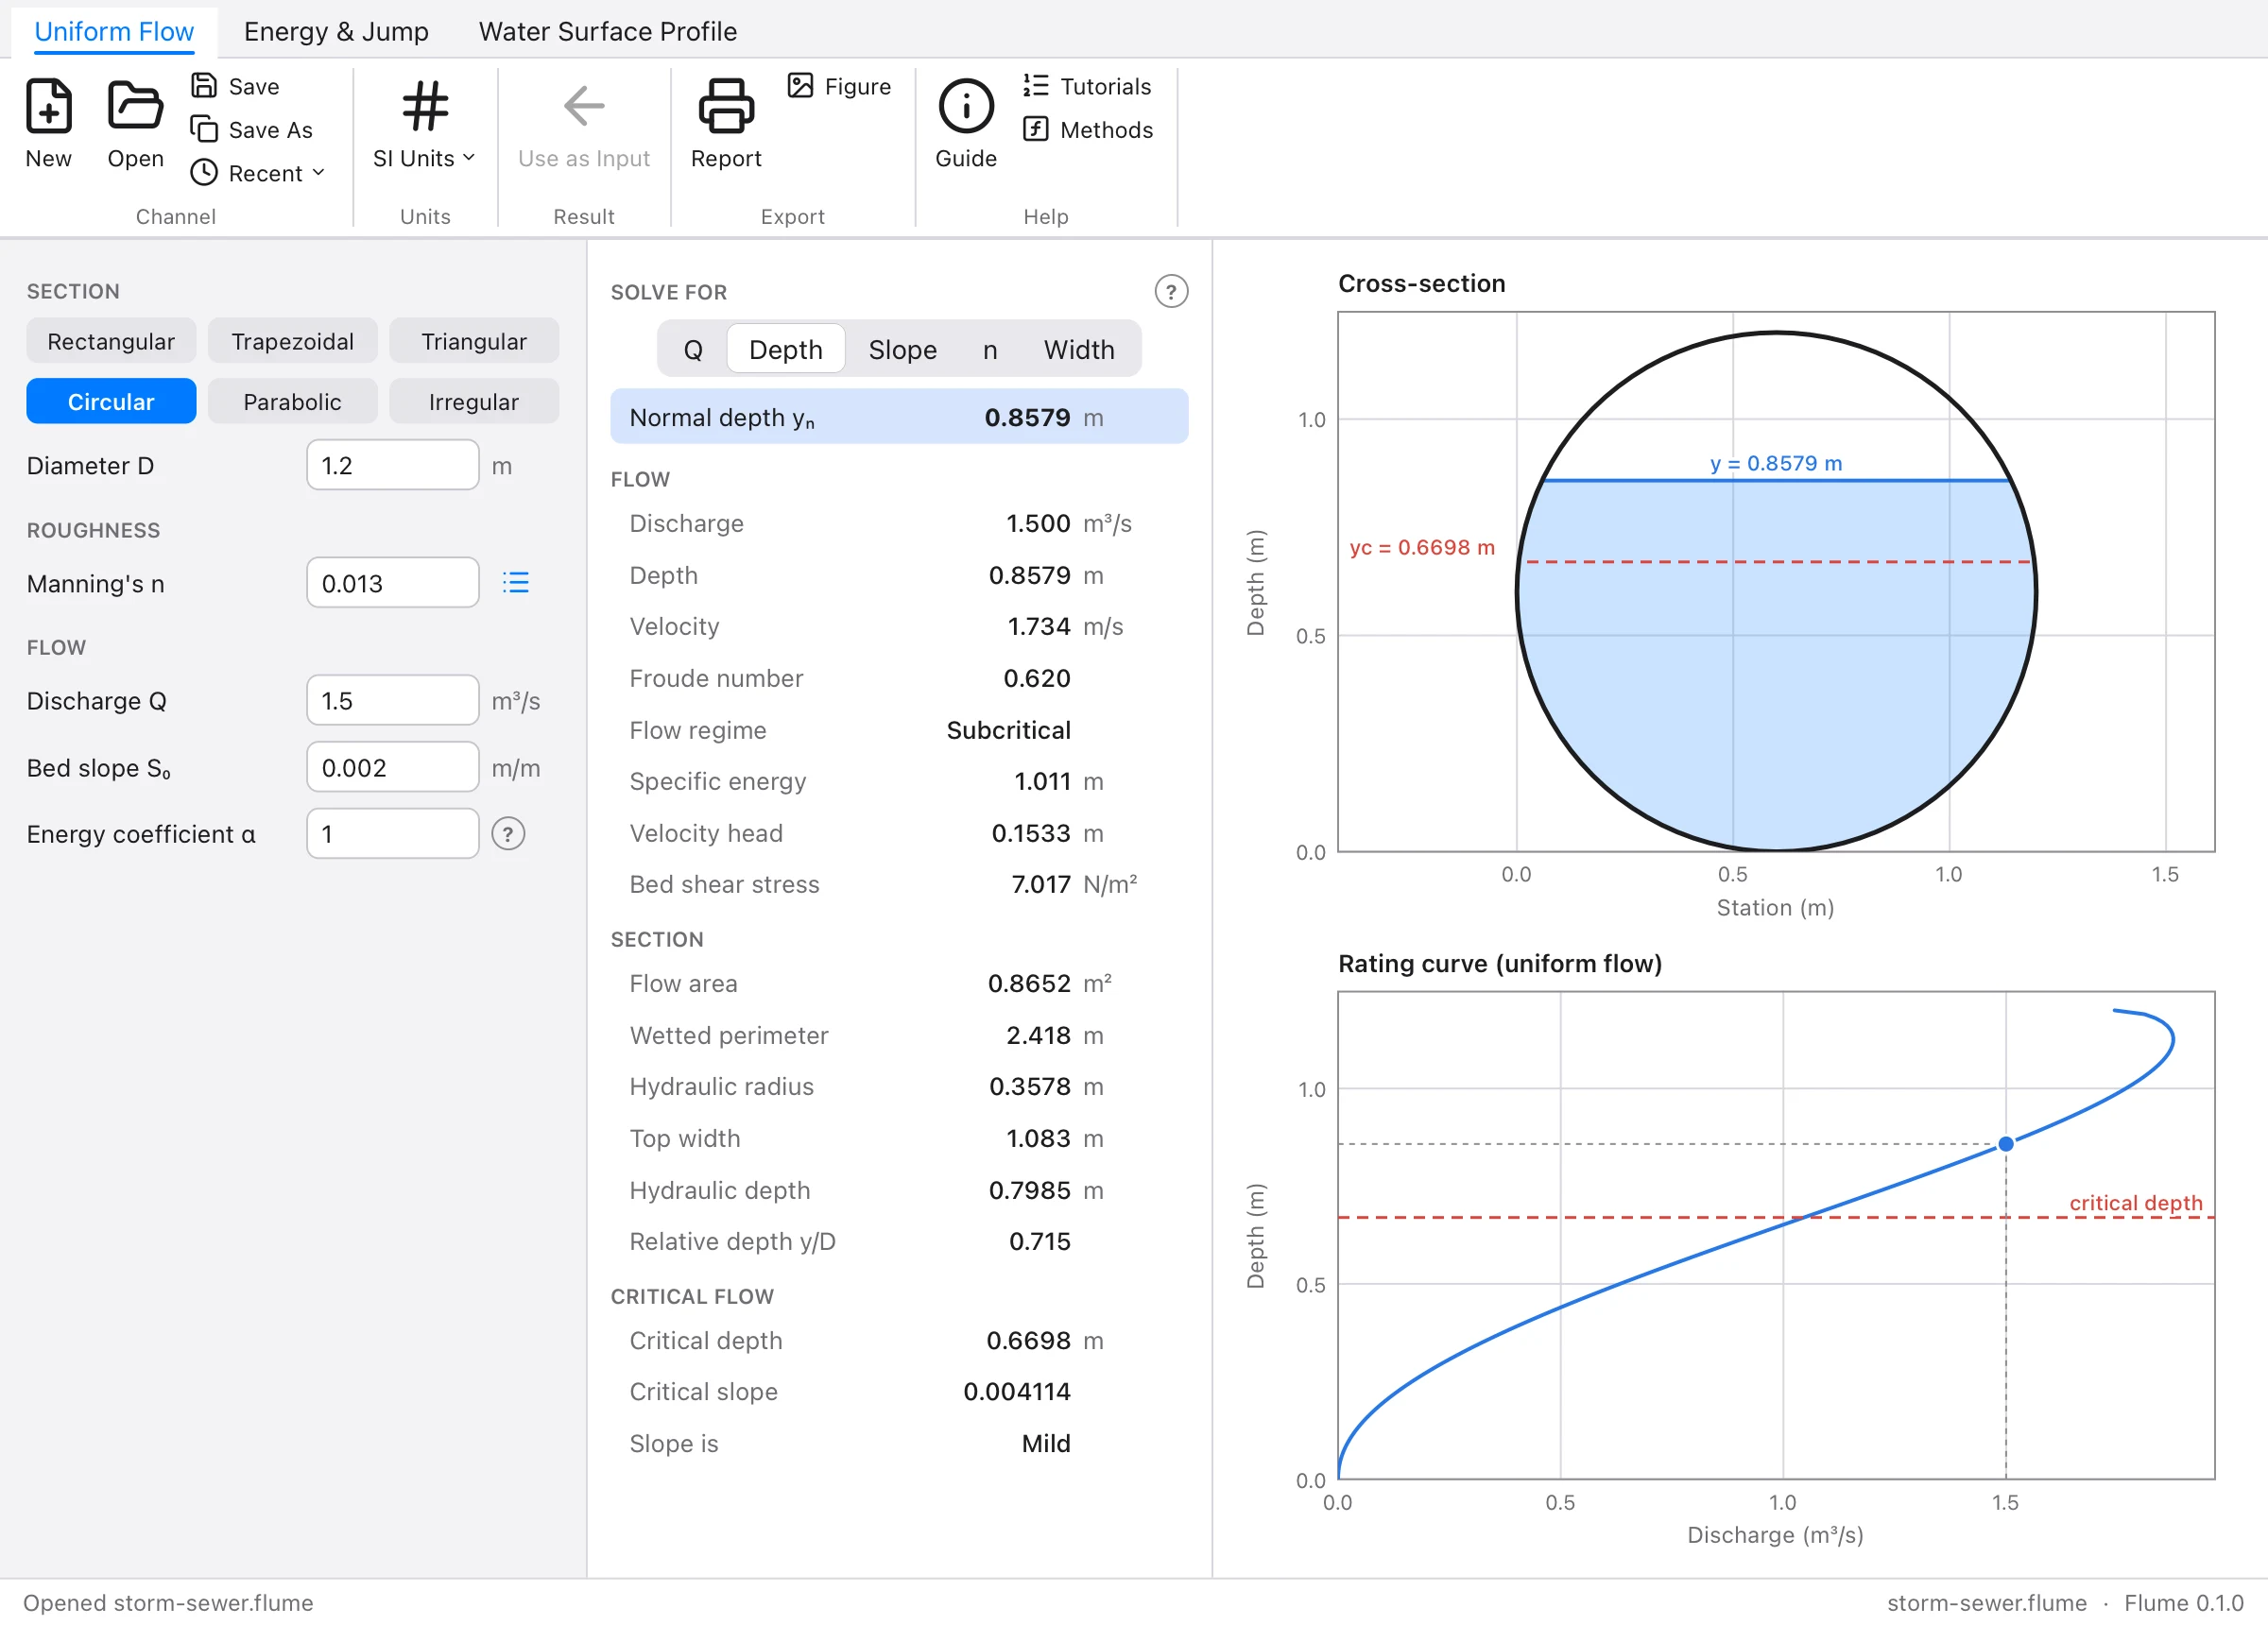Click the Recent clock icon
The width and height of the screenshot is (2268, 1625).
(x=204, y=172)
